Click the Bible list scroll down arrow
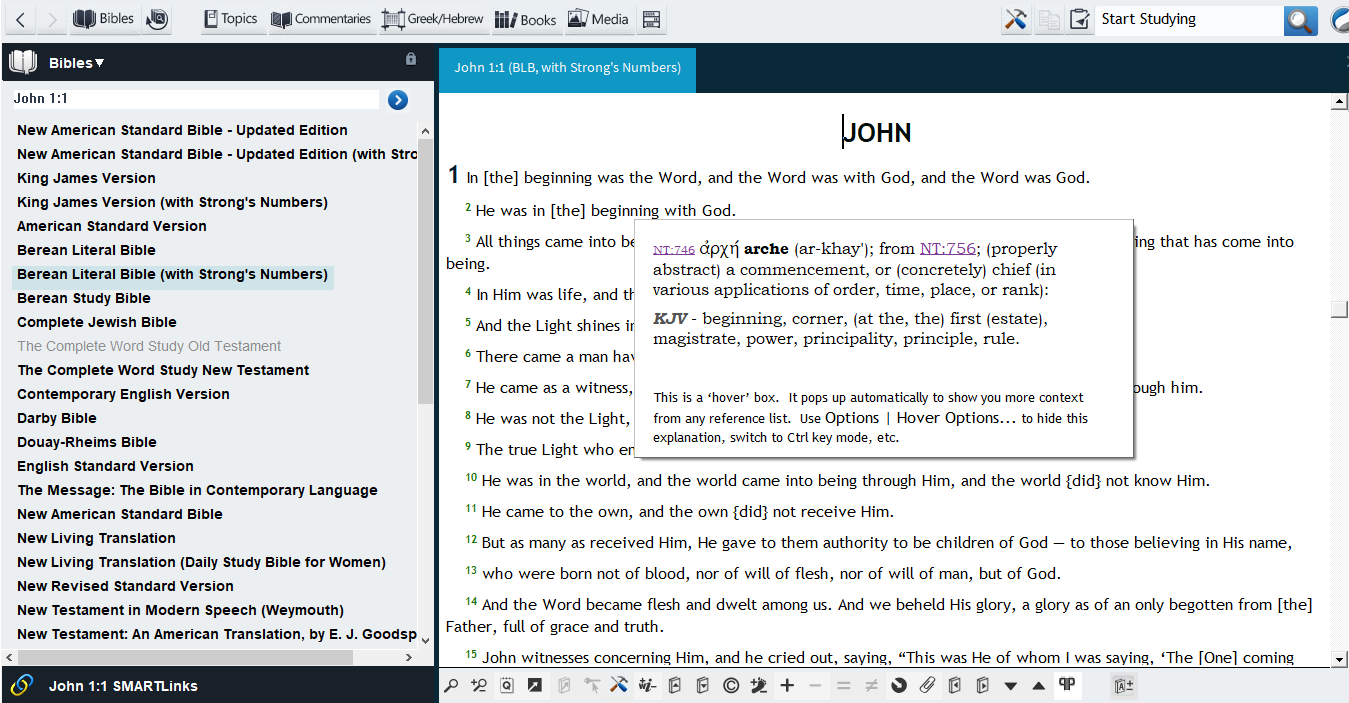The image size is (1349, 703). coord(425,640)
